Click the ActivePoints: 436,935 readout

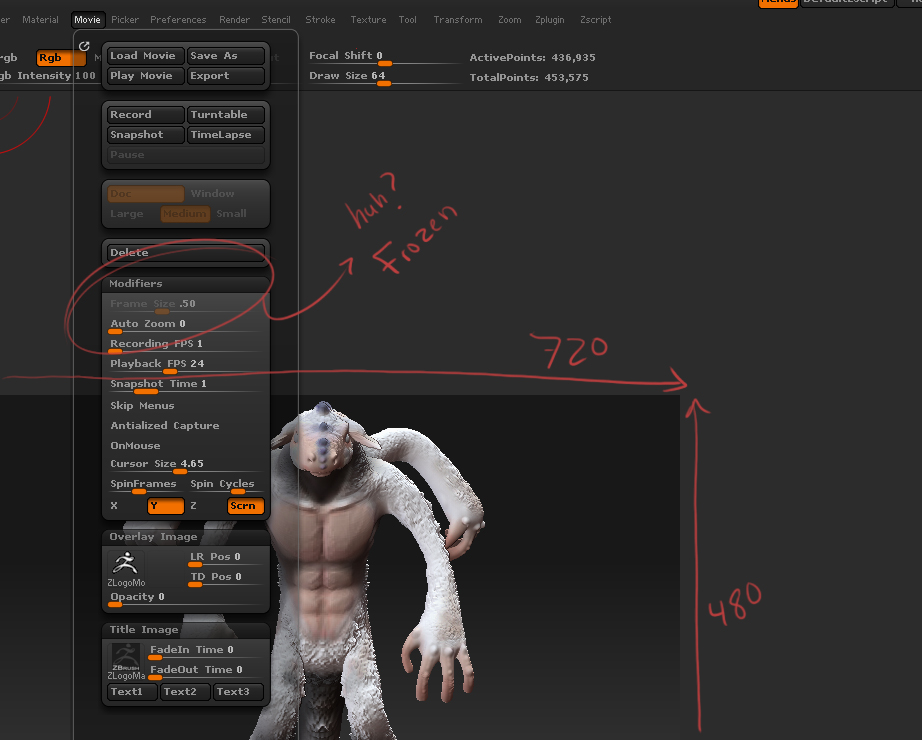(532, 58)
